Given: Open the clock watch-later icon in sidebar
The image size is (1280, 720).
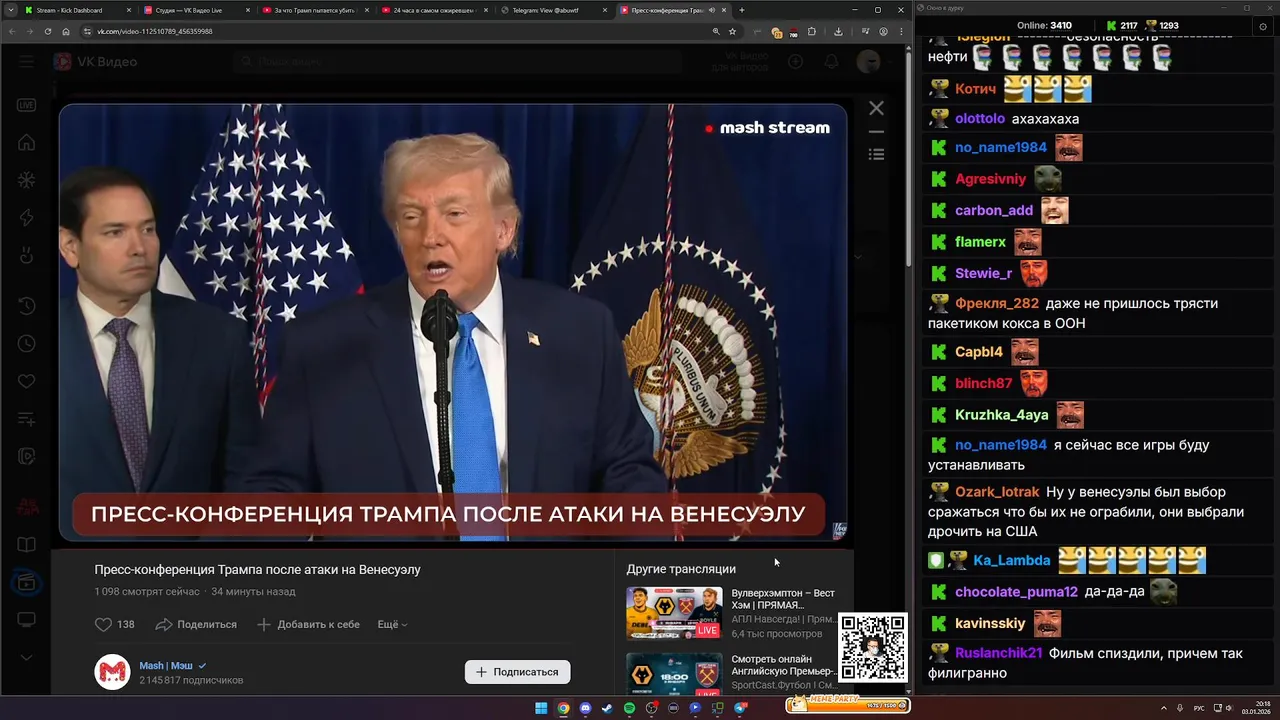Looking at the screenshot, I should click(27, 343).
